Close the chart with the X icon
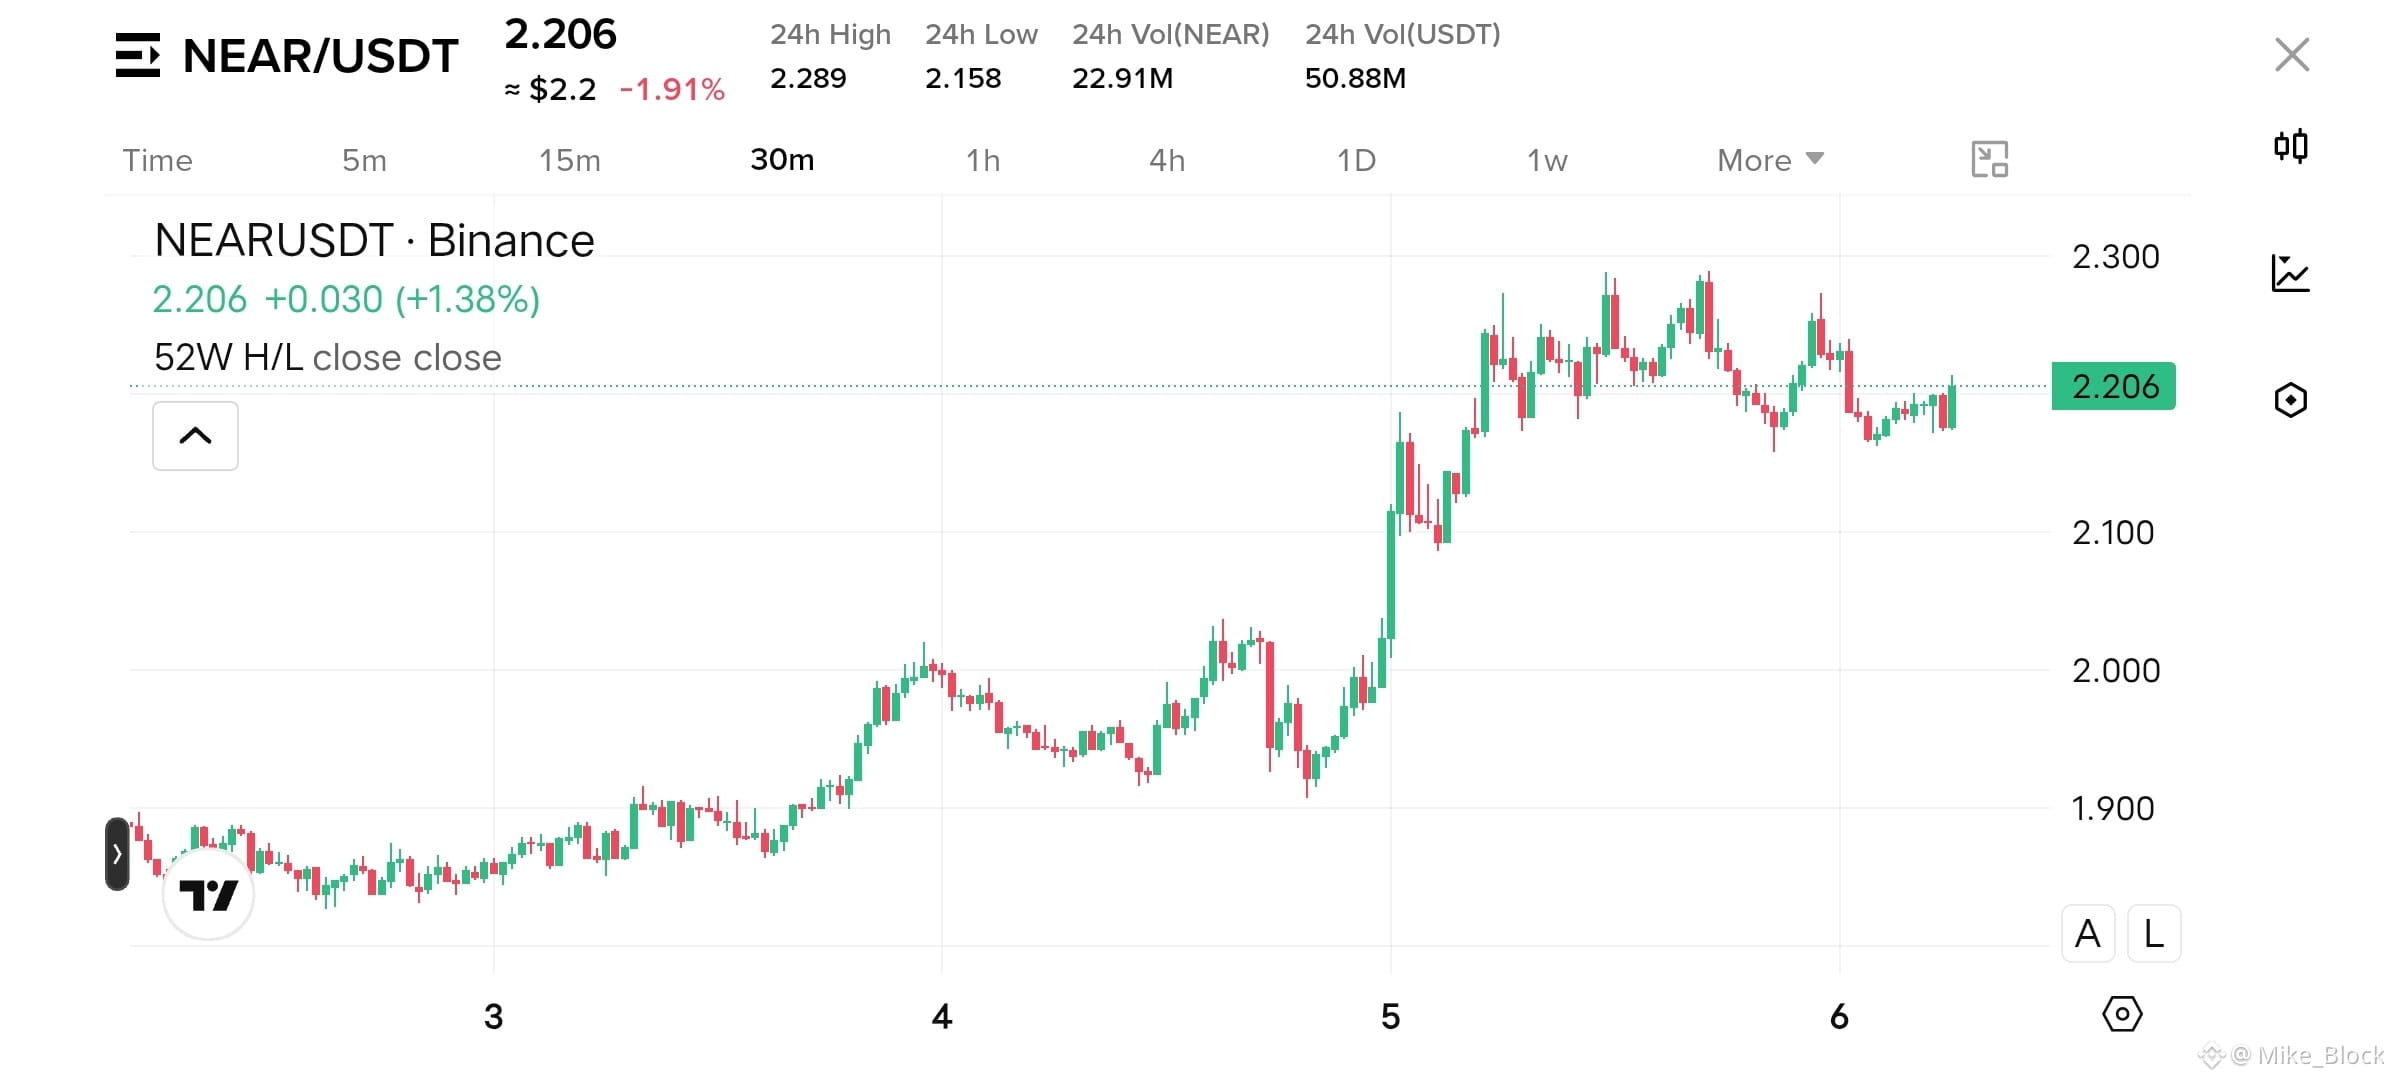Image resolution: width=2392 pixels, height=1080 pixels. [2291, 55]
